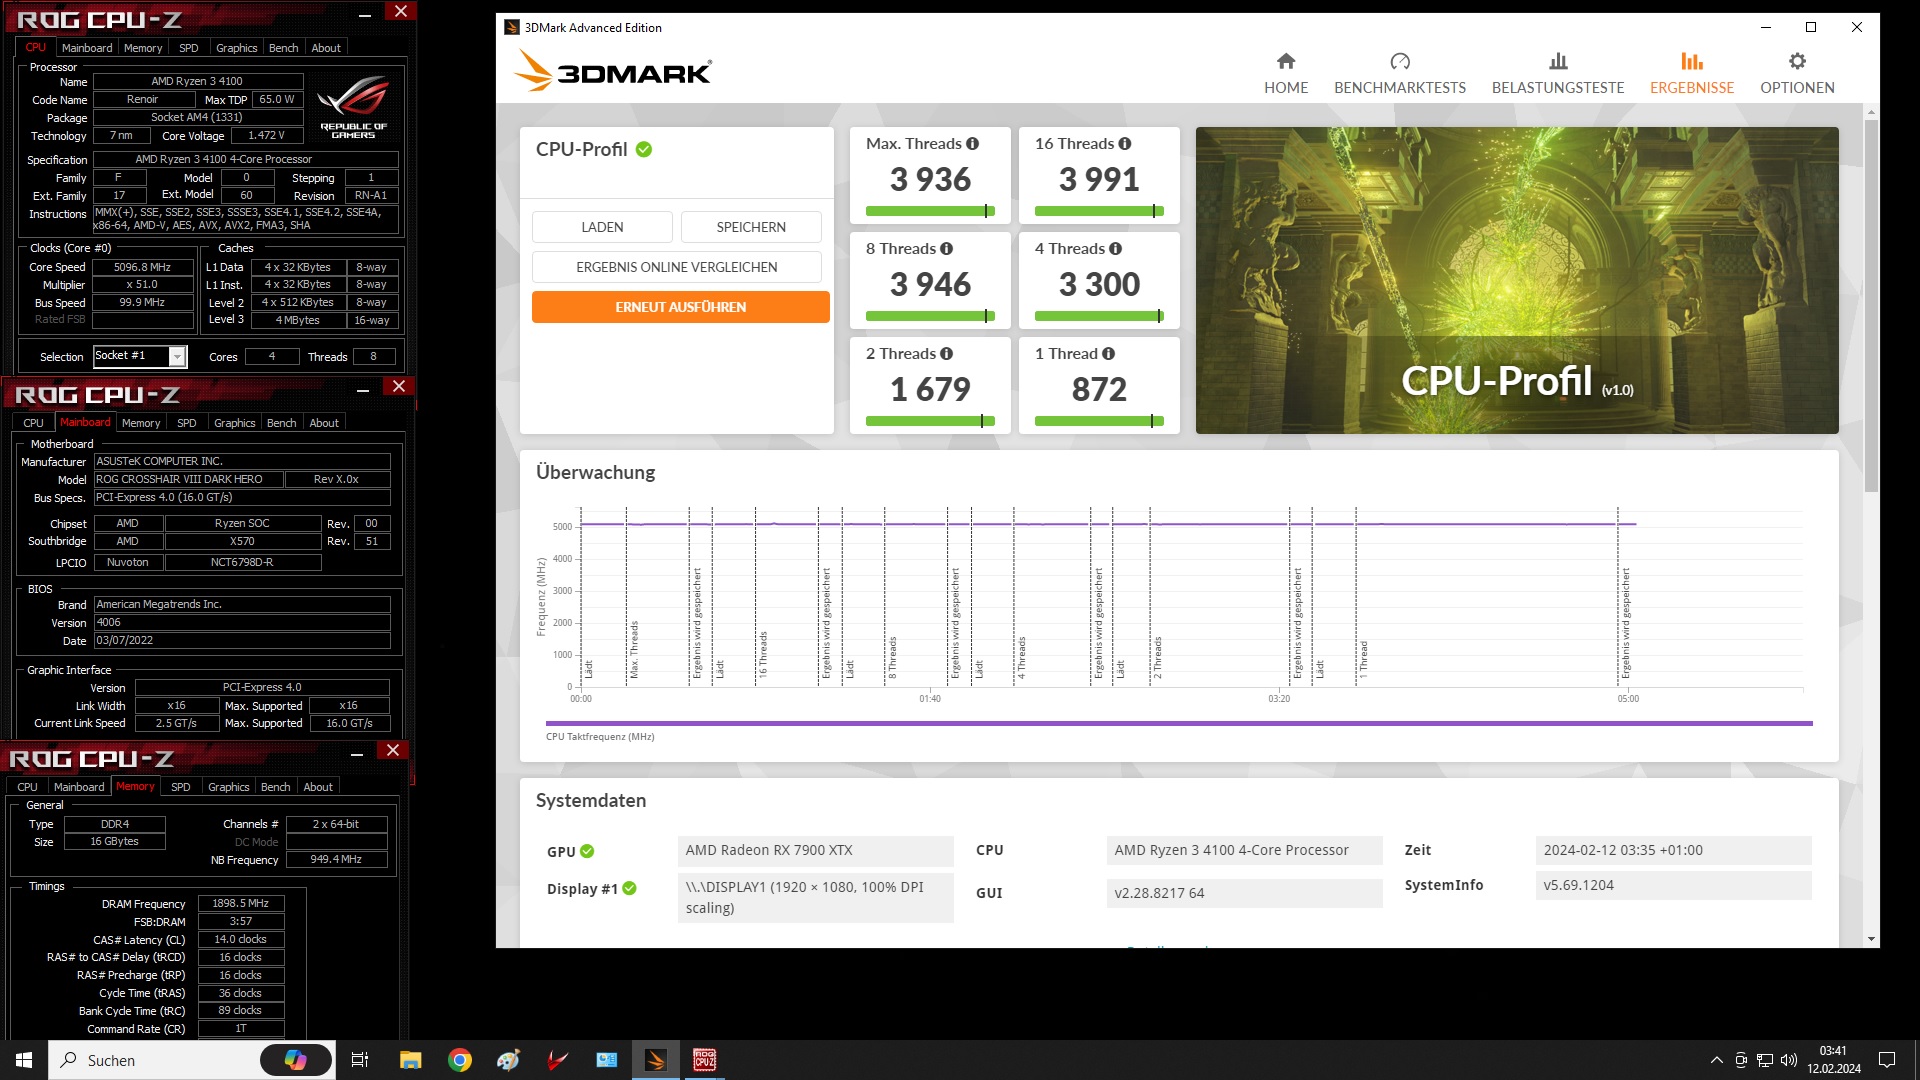Click the 4 Threads score progress bar
Viewport: 1920px width, 1080px height.
(1099, 316)
